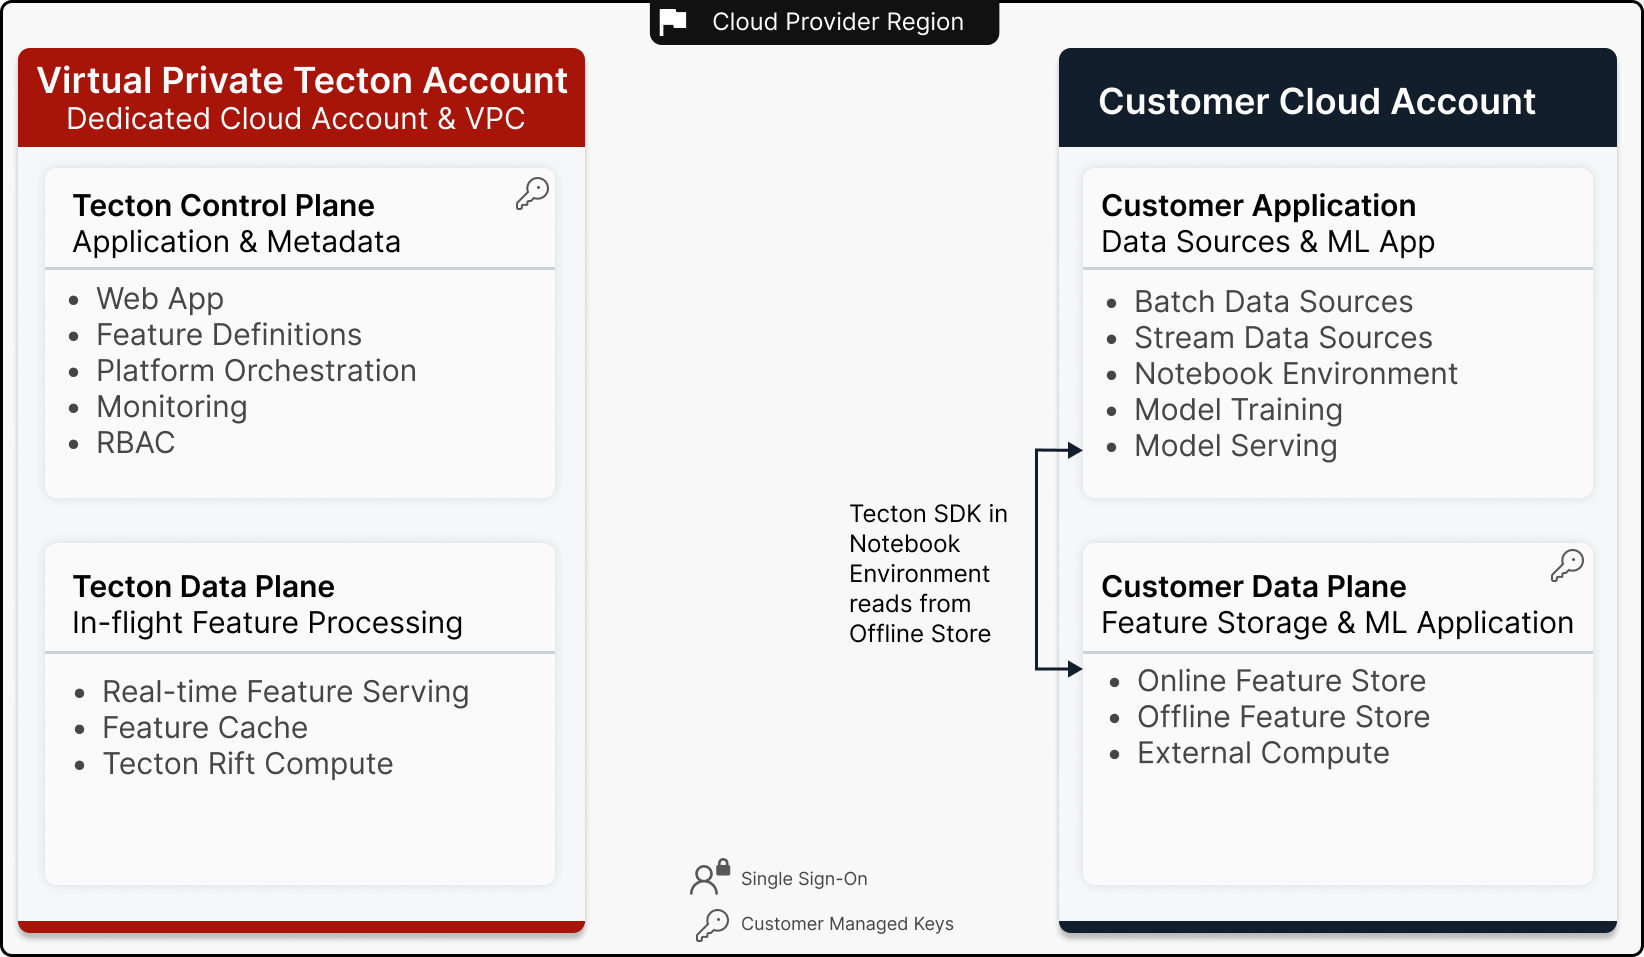The width and height of the screenshot is (1644, 957).
Task: Click the External Compute item
Action: [1263, 753]
